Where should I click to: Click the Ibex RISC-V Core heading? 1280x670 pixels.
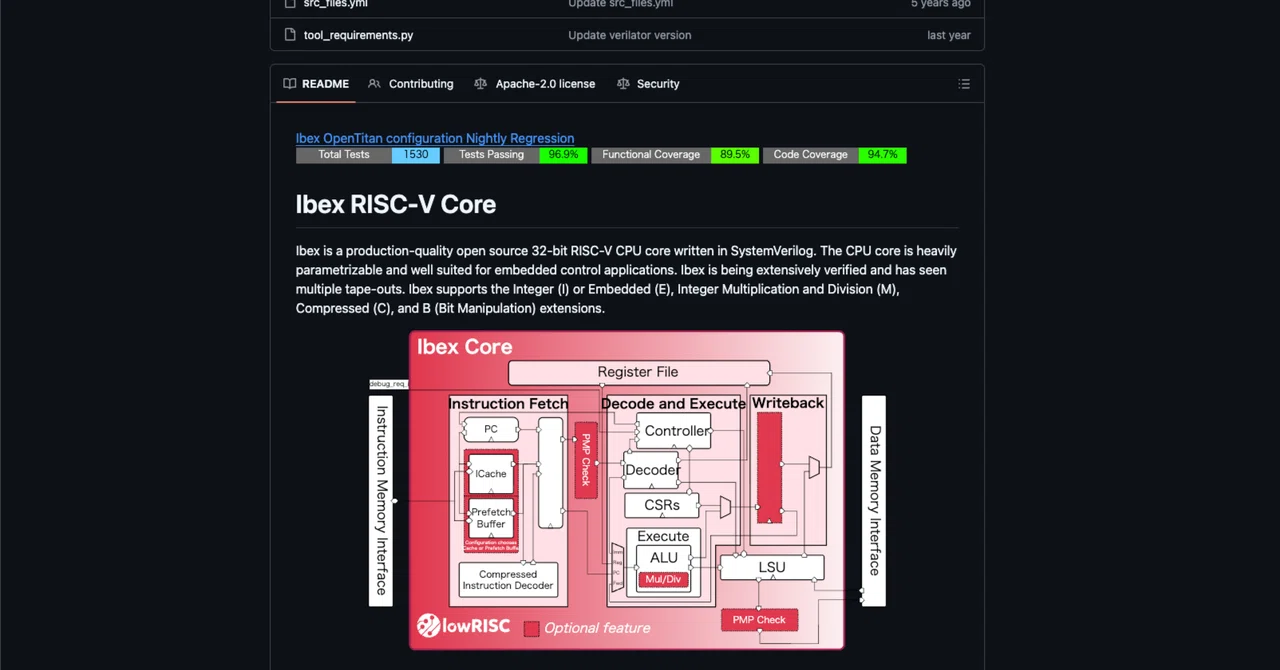coord(396,204)
